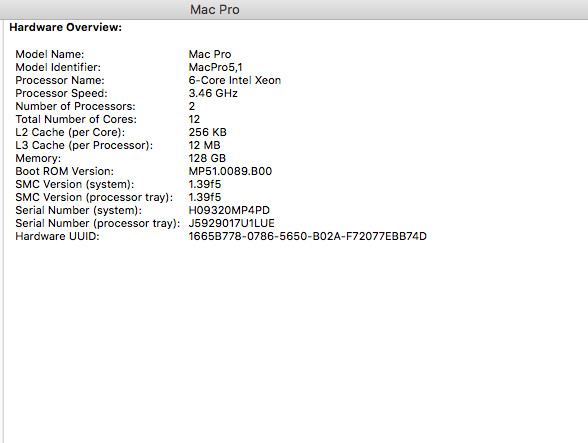This screenshot has height=443, width=588.
Task: Click the SMC Version (processor tray) label
Action: coord(94,197)
